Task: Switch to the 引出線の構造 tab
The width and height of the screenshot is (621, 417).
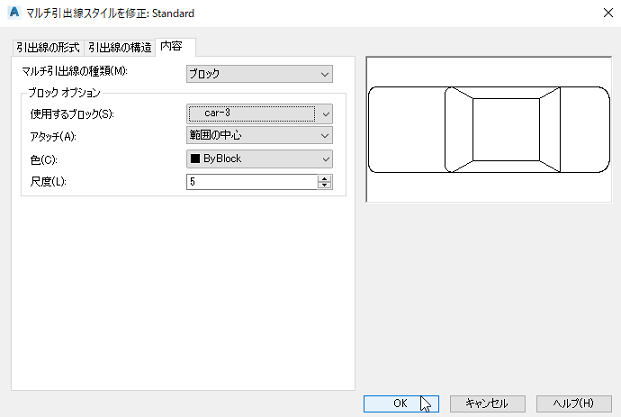Action: (x=120, y=48)
